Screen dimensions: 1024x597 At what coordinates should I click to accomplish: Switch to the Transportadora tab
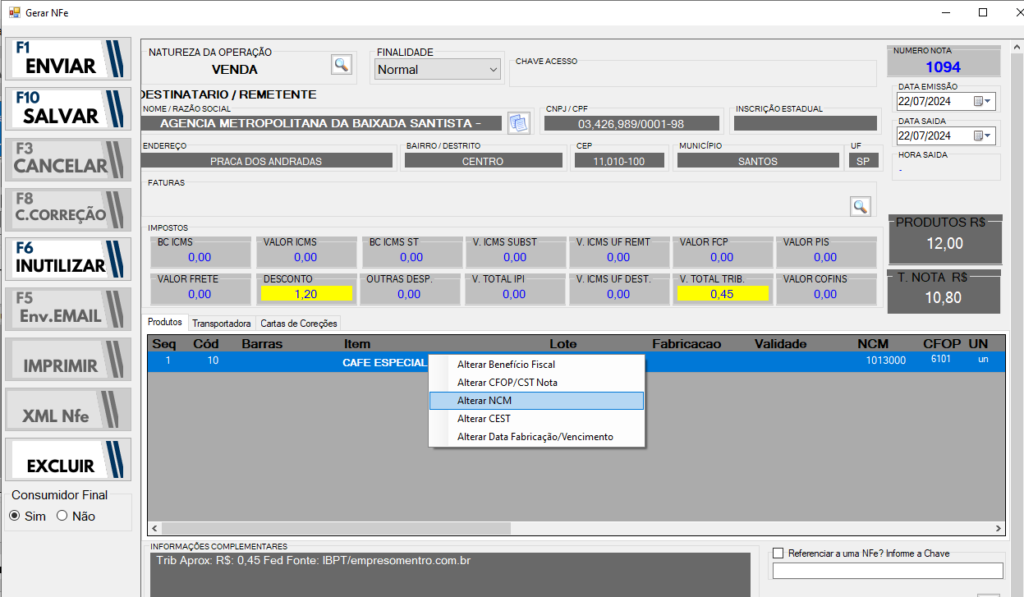(x=221, y=323)
